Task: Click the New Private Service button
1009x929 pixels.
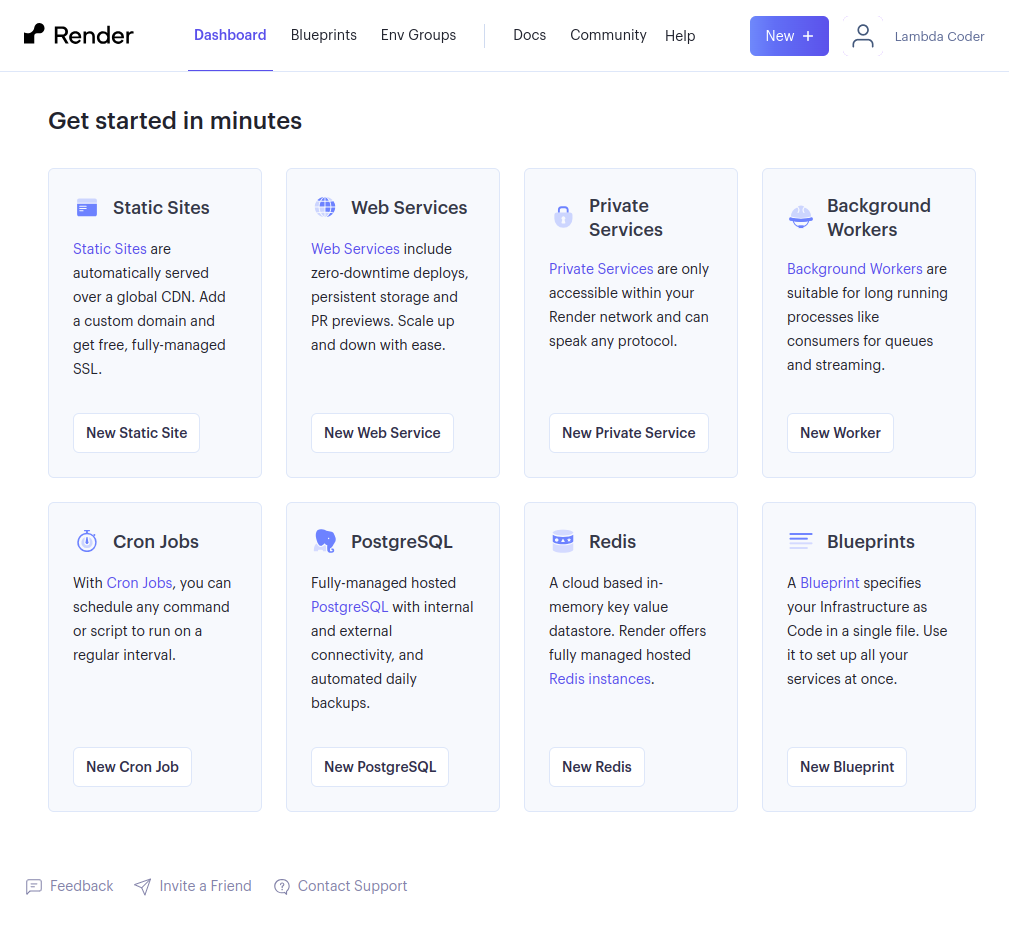Action: [x=629, y=433]
